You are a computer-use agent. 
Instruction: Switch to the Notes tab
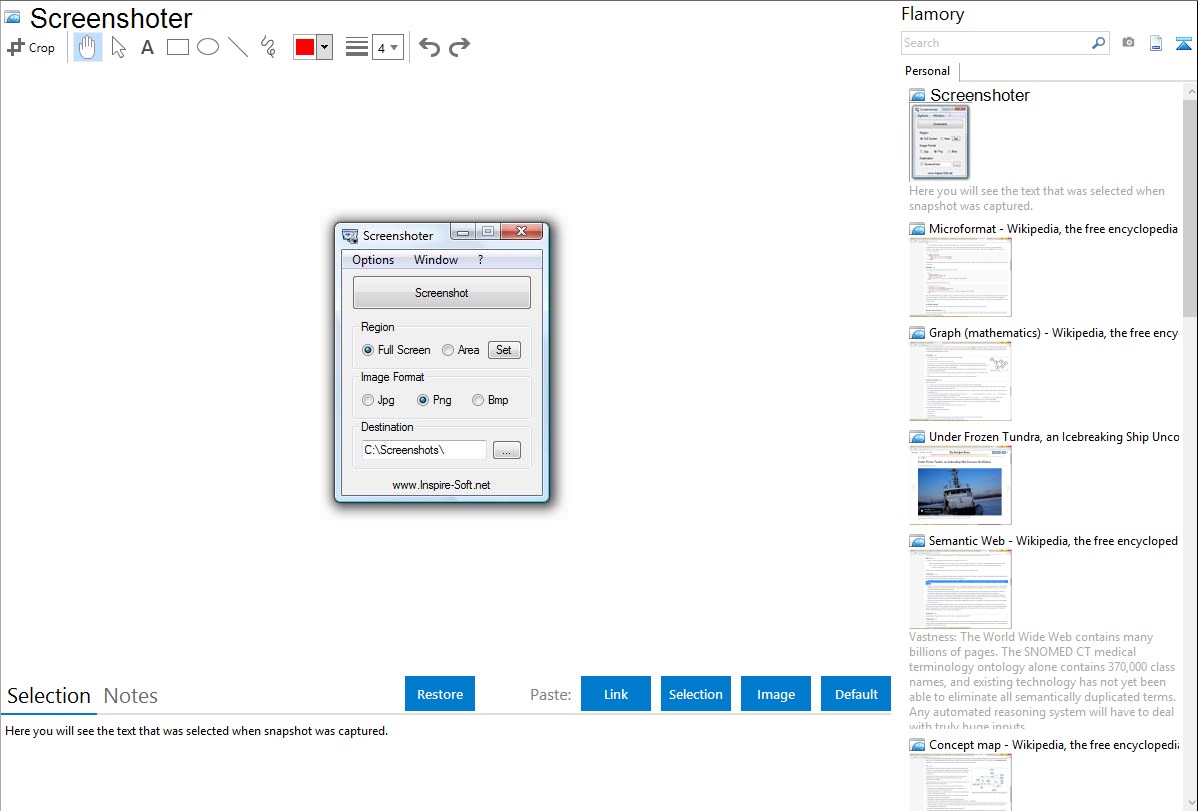[131, 696]
